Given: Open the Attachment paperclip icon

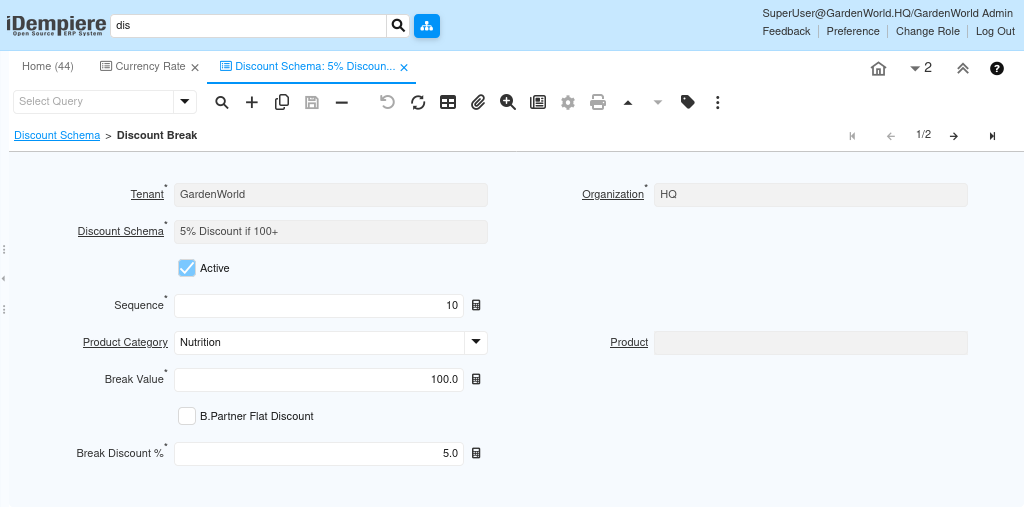Looking at the screenshot, I should (x=478, y=102).
